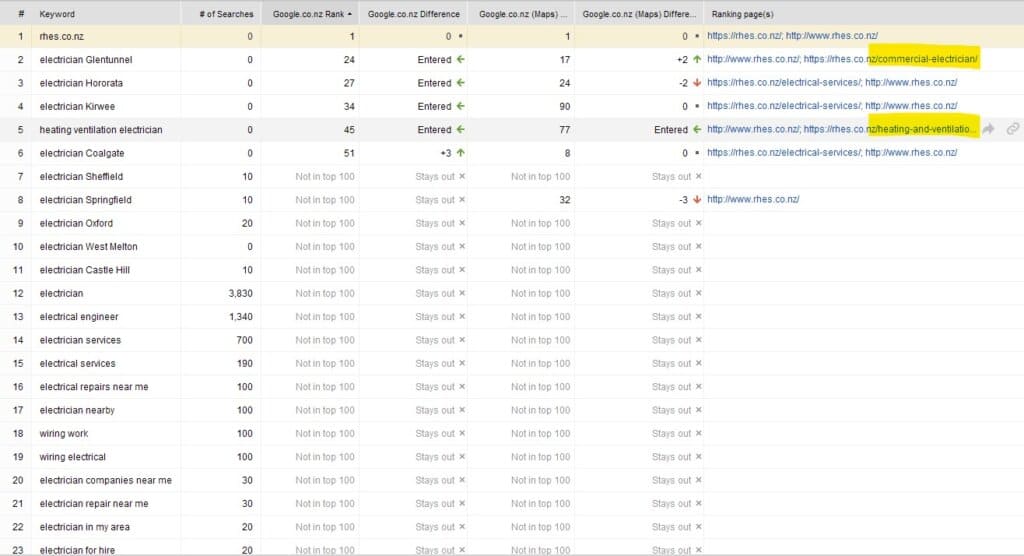Select the electrician services keyword

click(x=80, y=340)
